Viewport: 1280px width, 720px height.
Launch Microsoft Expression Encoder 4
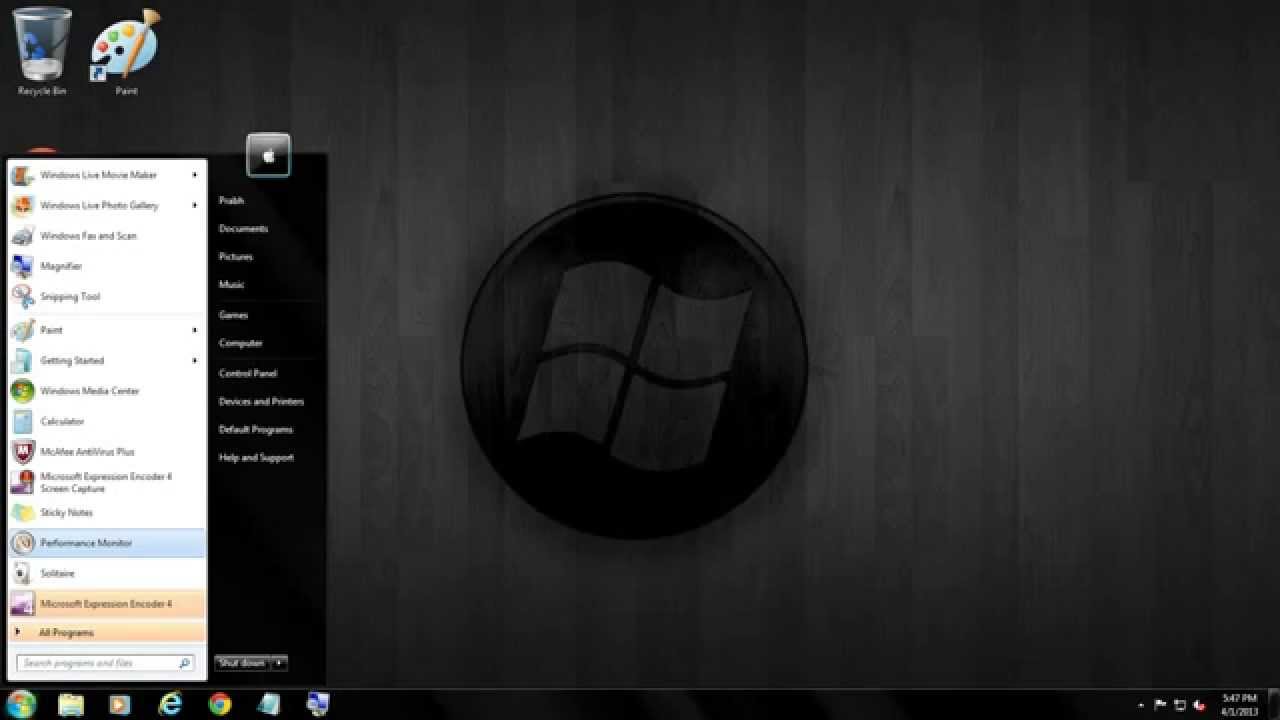(106, 604)
